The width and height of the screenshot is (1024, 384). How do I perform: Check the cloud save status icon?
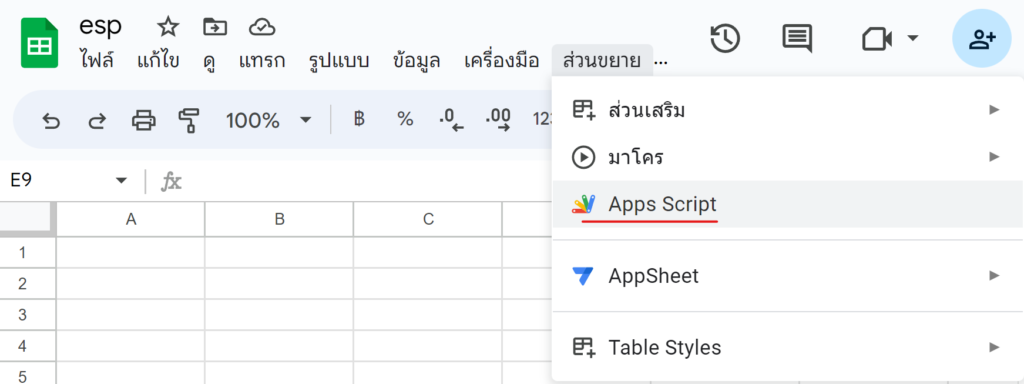[262, 27]
